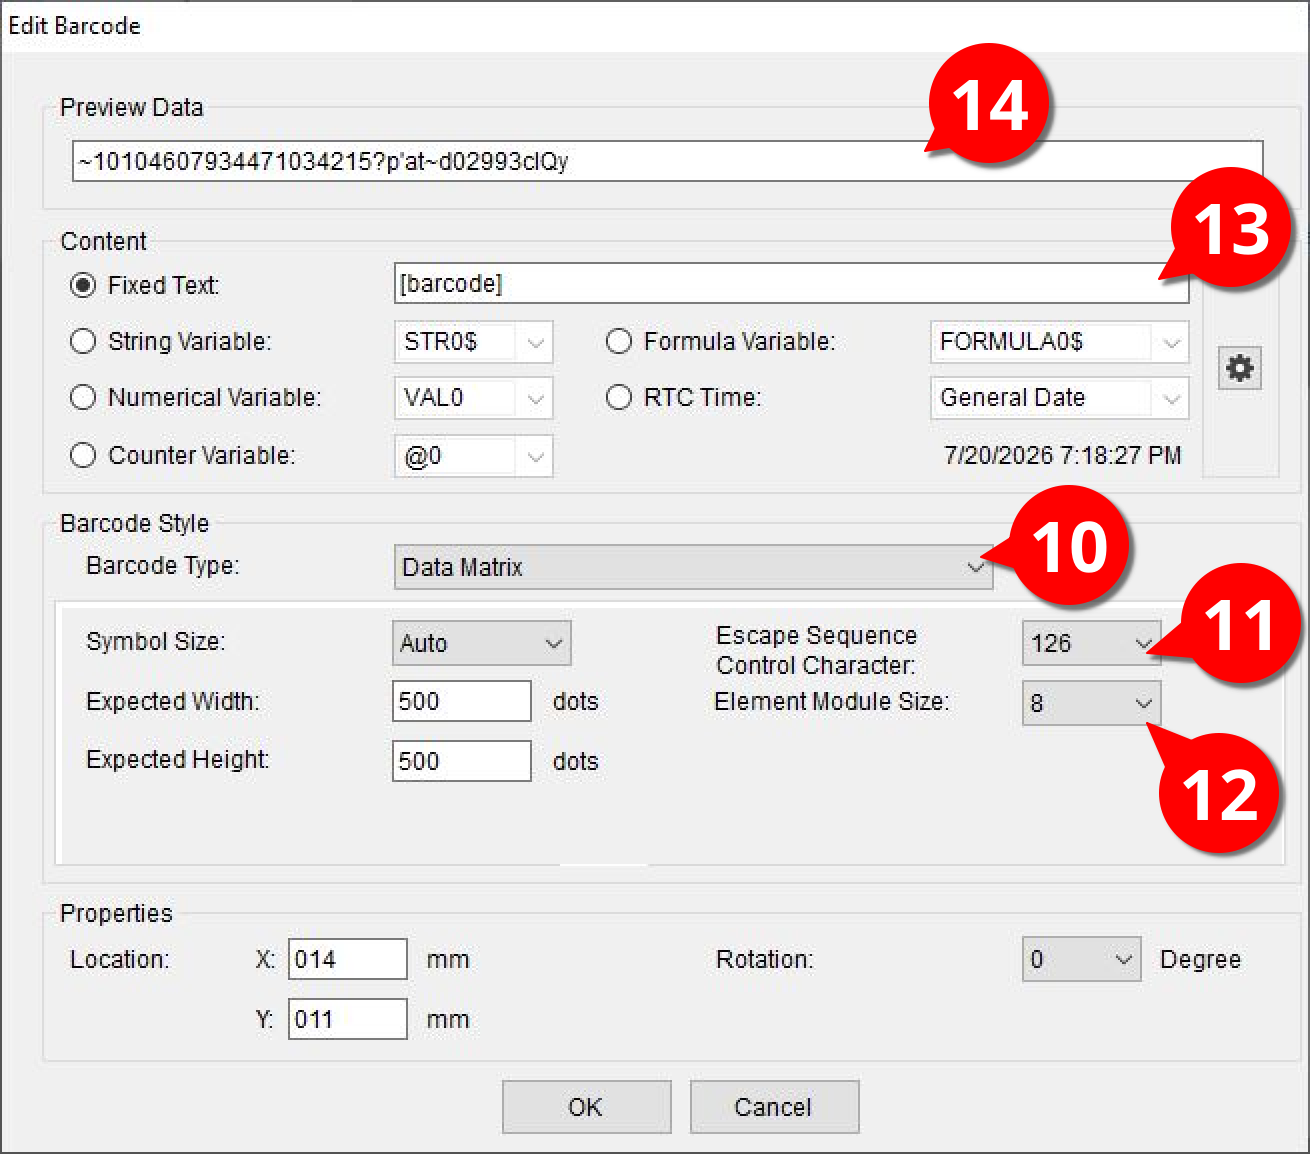Viewport: 1310px width, 1154px height.
Task: Open the STR0$ string variable dropdown
Action: 473,342
